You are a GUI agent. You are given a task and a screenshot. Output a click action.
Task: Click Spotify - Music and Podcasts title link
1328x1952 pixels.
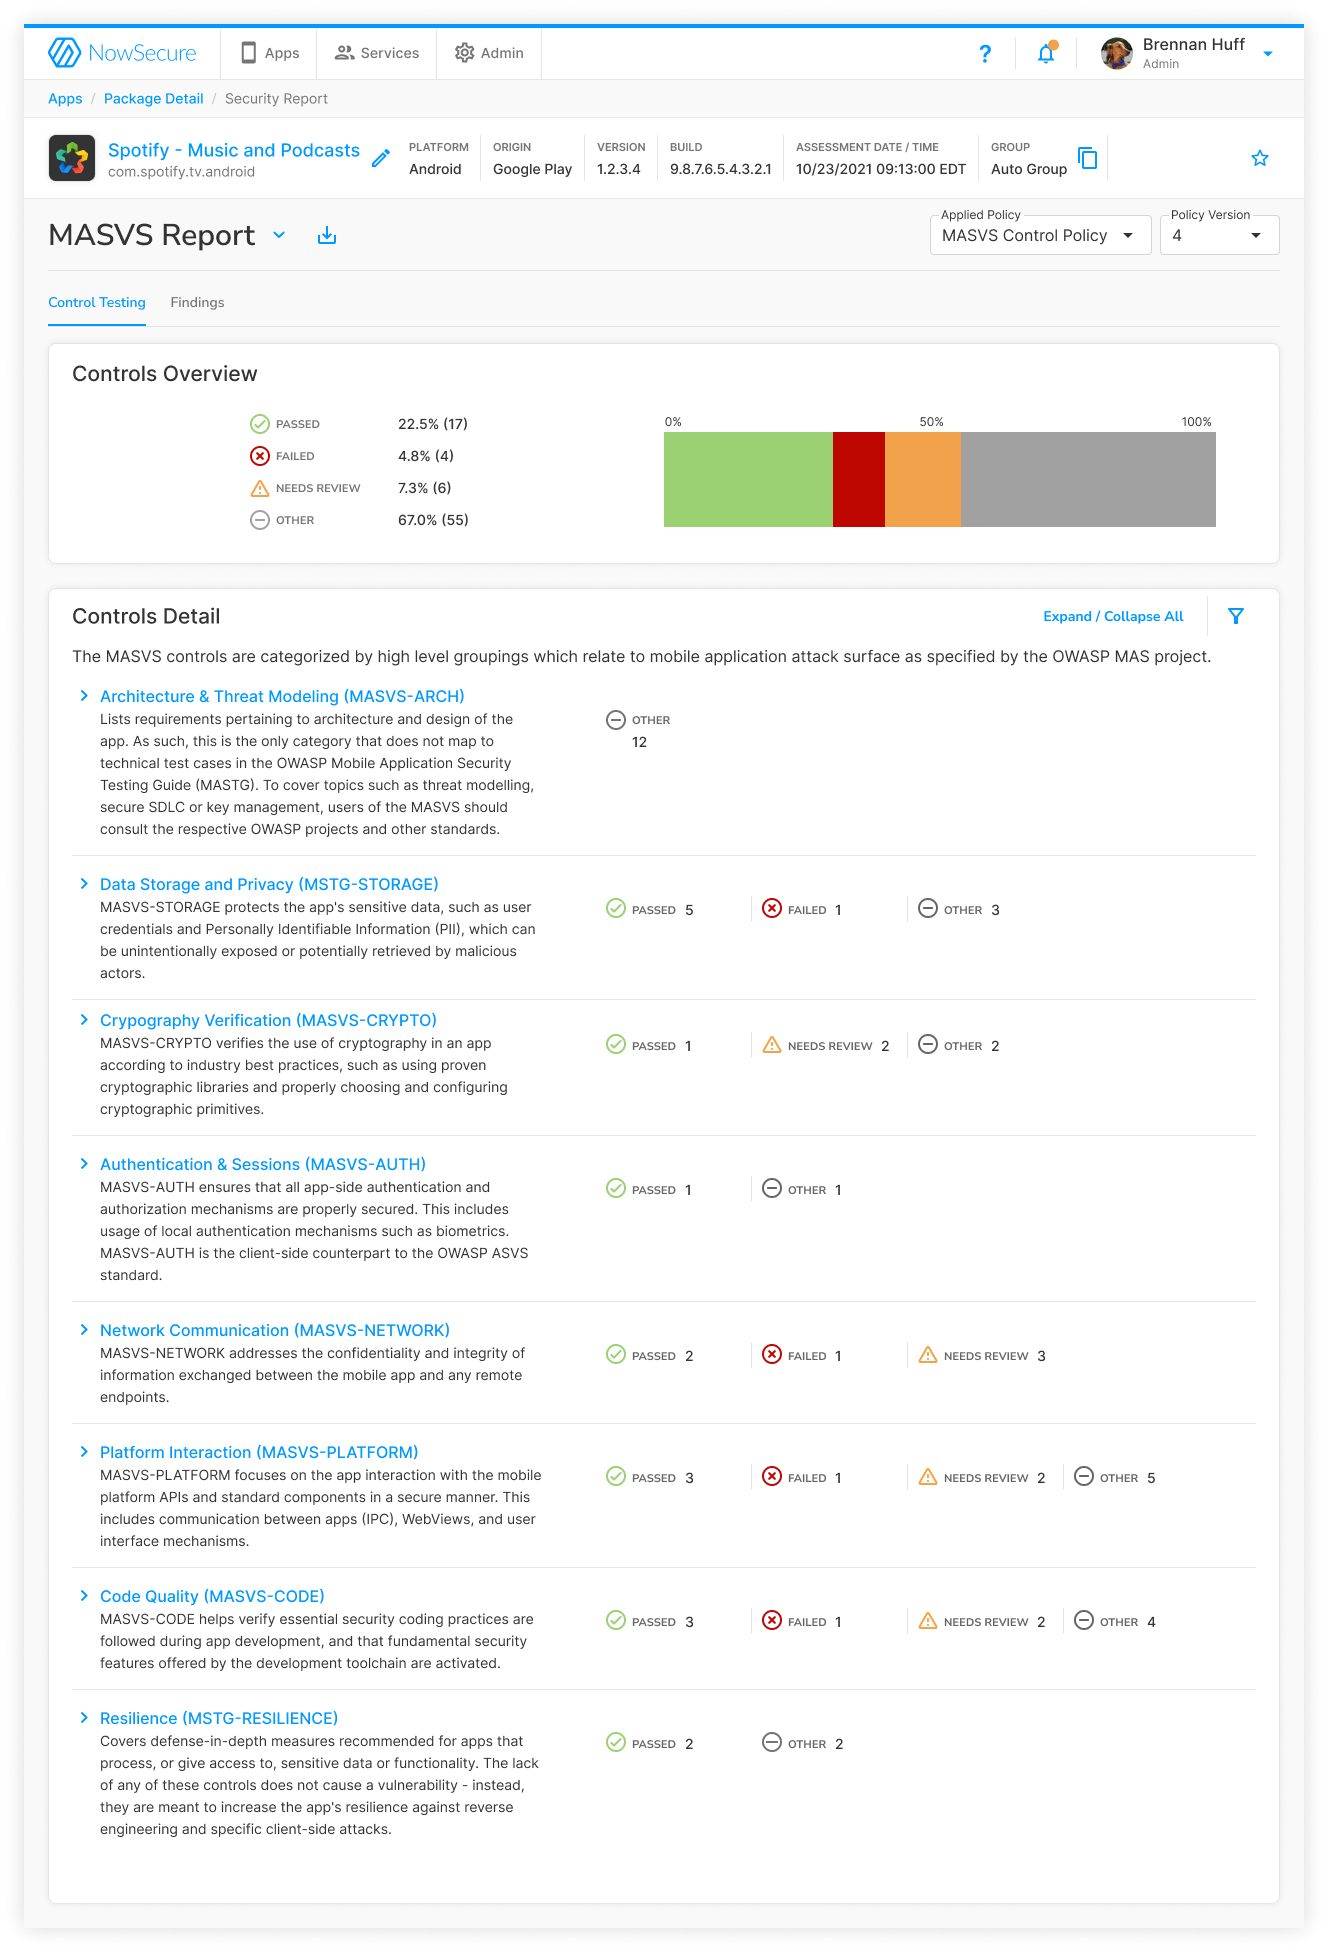point(234,150)
